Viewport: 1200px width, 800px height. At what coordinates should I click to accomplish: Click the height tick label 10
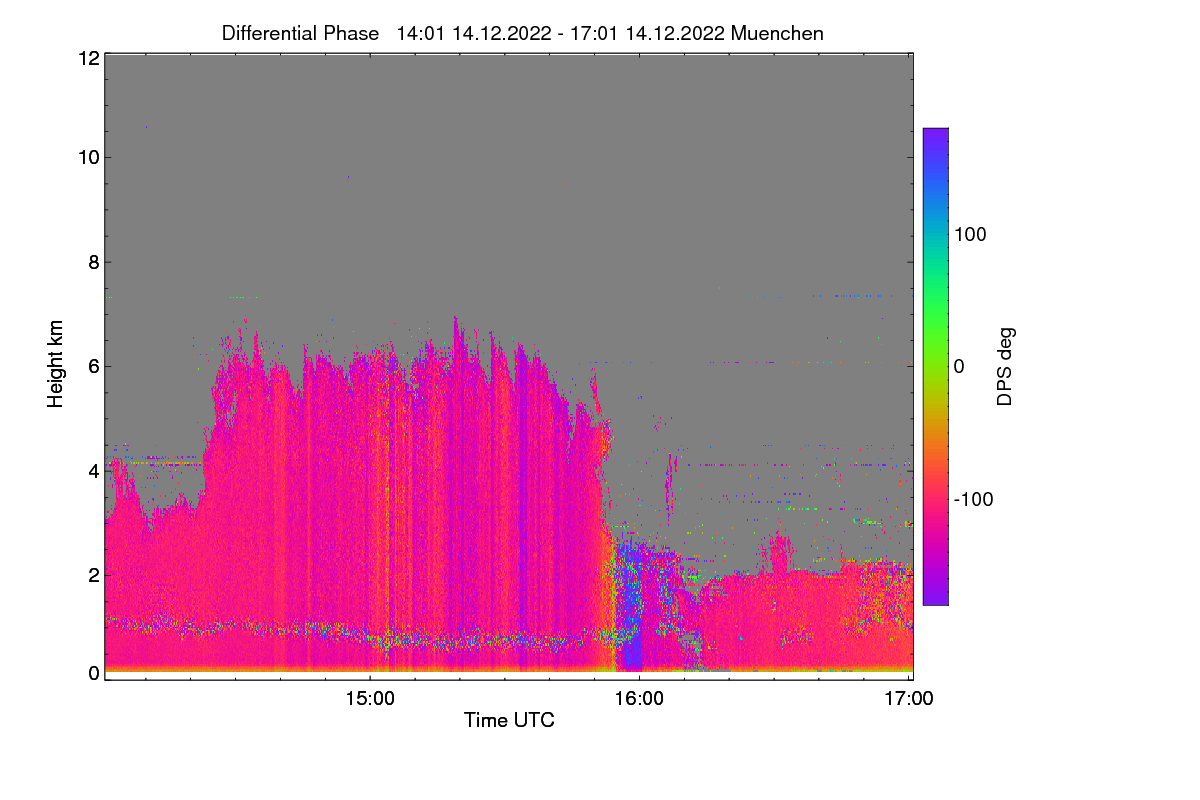click(88, 157)
